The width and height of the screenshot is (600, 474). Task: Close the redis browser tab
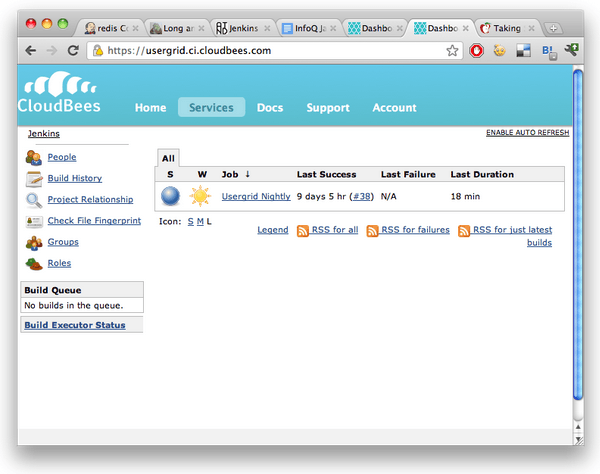click(x=135, y=28)
